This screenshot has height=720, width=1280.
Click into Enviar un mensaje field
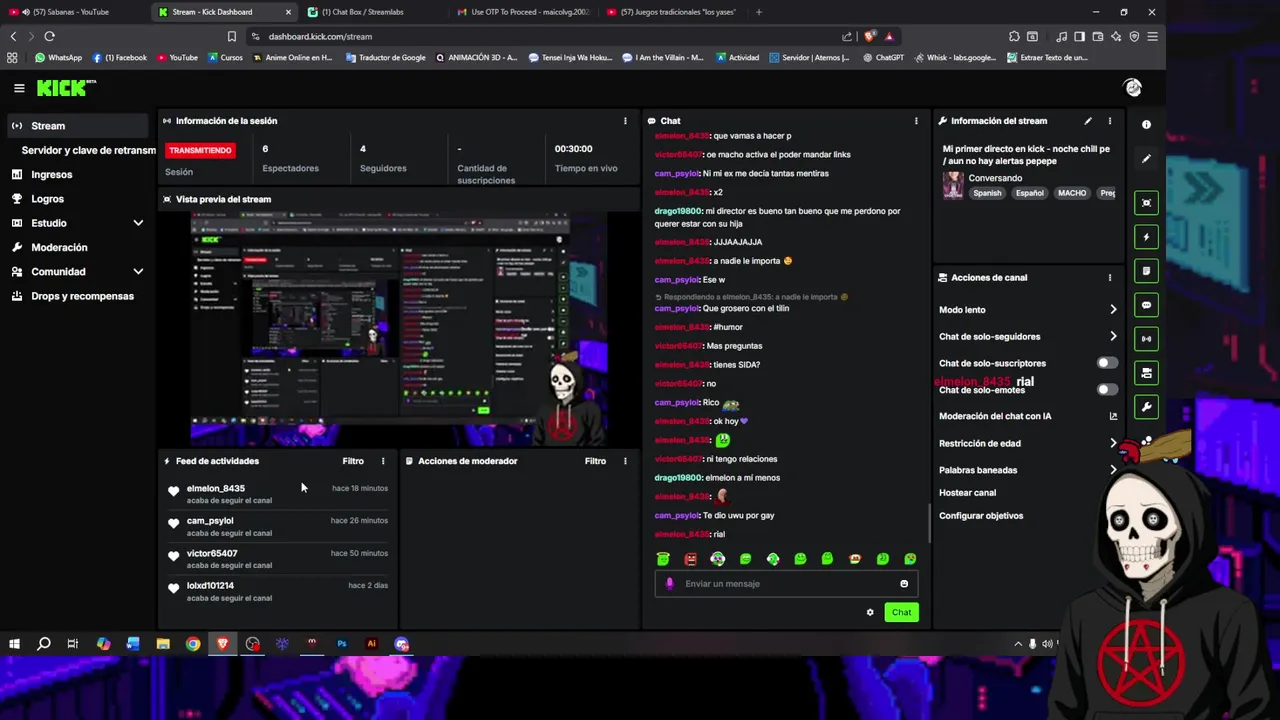click(x=785, y=584)
